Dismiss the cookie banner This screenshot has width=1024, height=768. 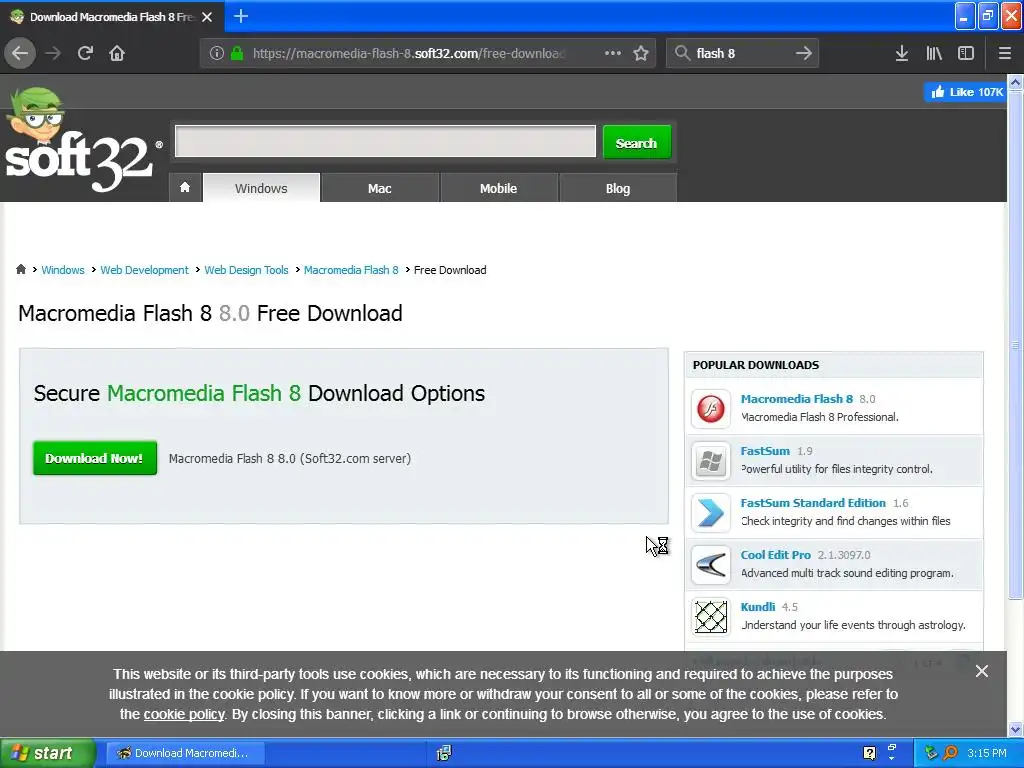tap(981, 671)
